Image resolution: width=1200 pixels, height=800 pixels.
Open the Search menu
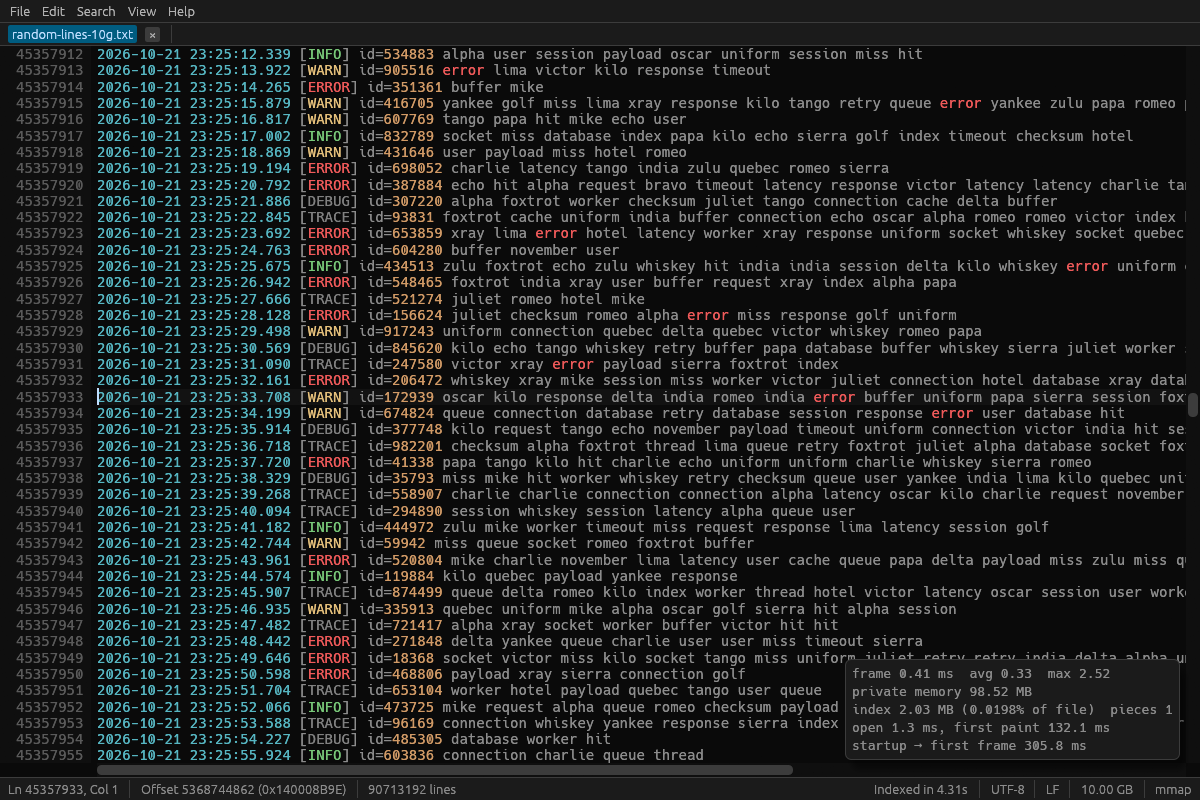click(x=96, y=11)
